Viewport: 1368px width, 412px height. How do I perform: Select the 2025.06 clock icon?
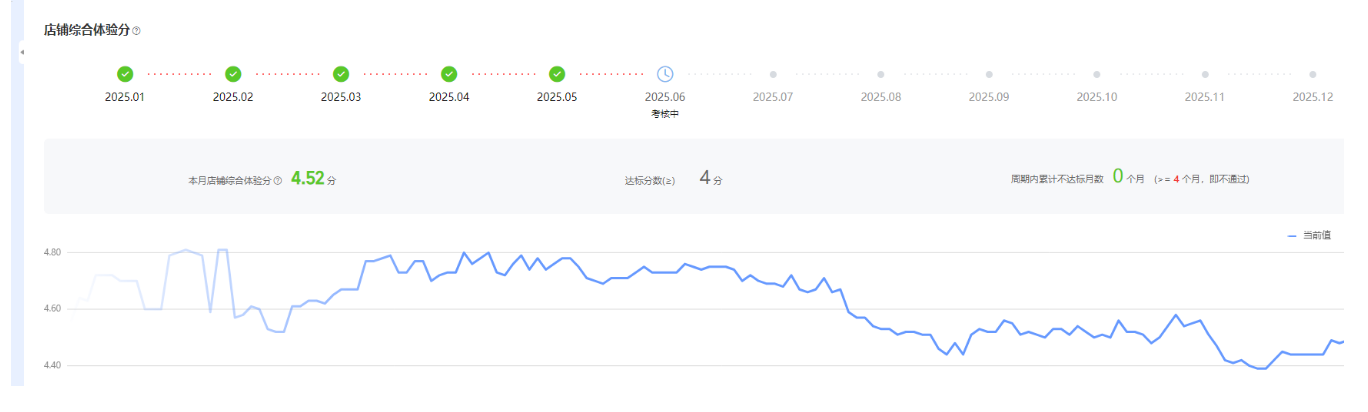[x=665, y=74]
